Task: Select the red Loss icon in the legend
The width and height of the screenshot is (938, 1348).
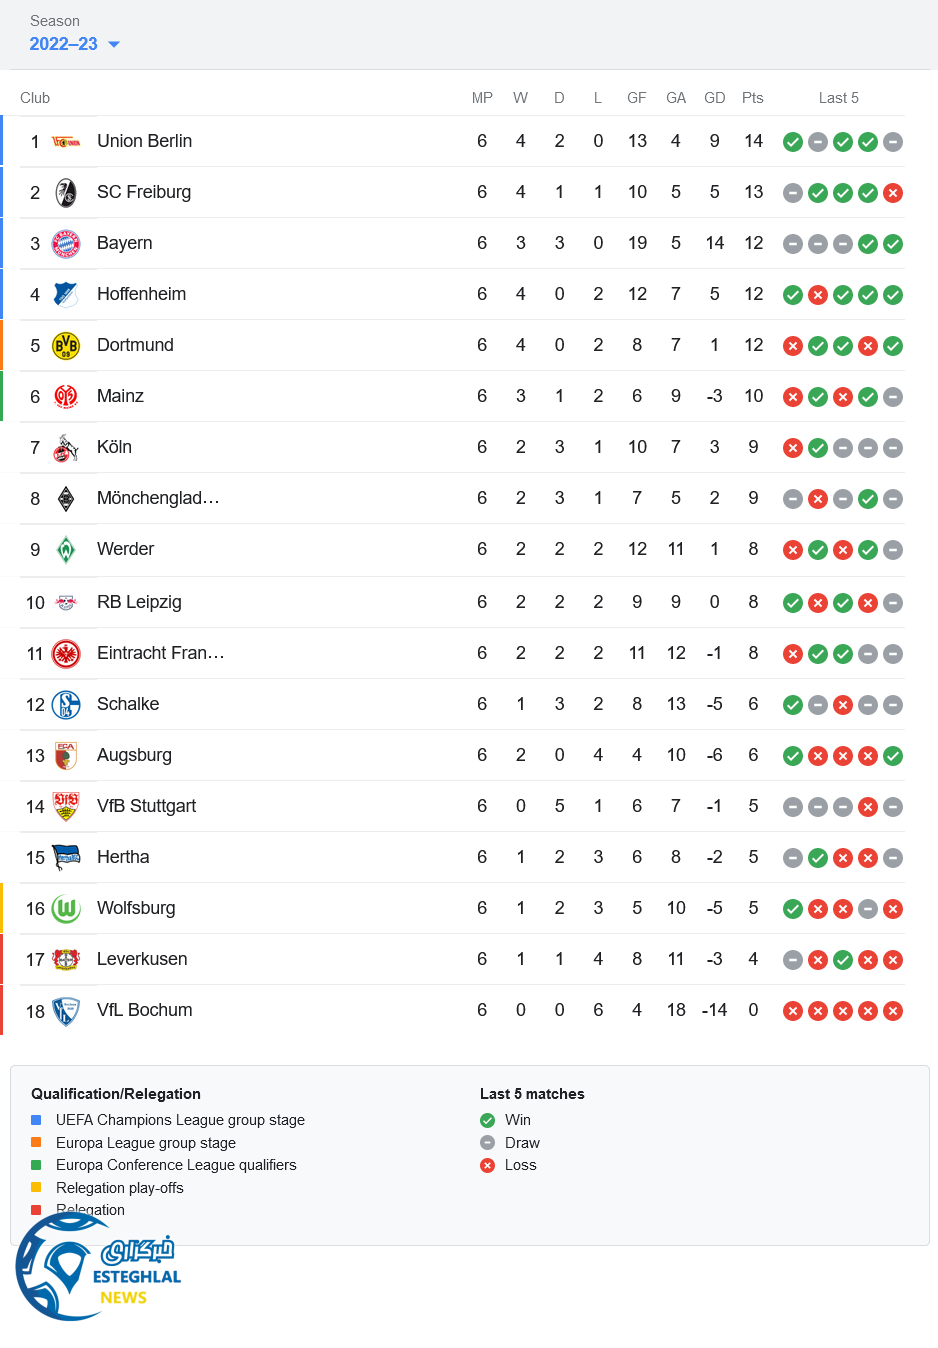Action: click(488, 1165)
